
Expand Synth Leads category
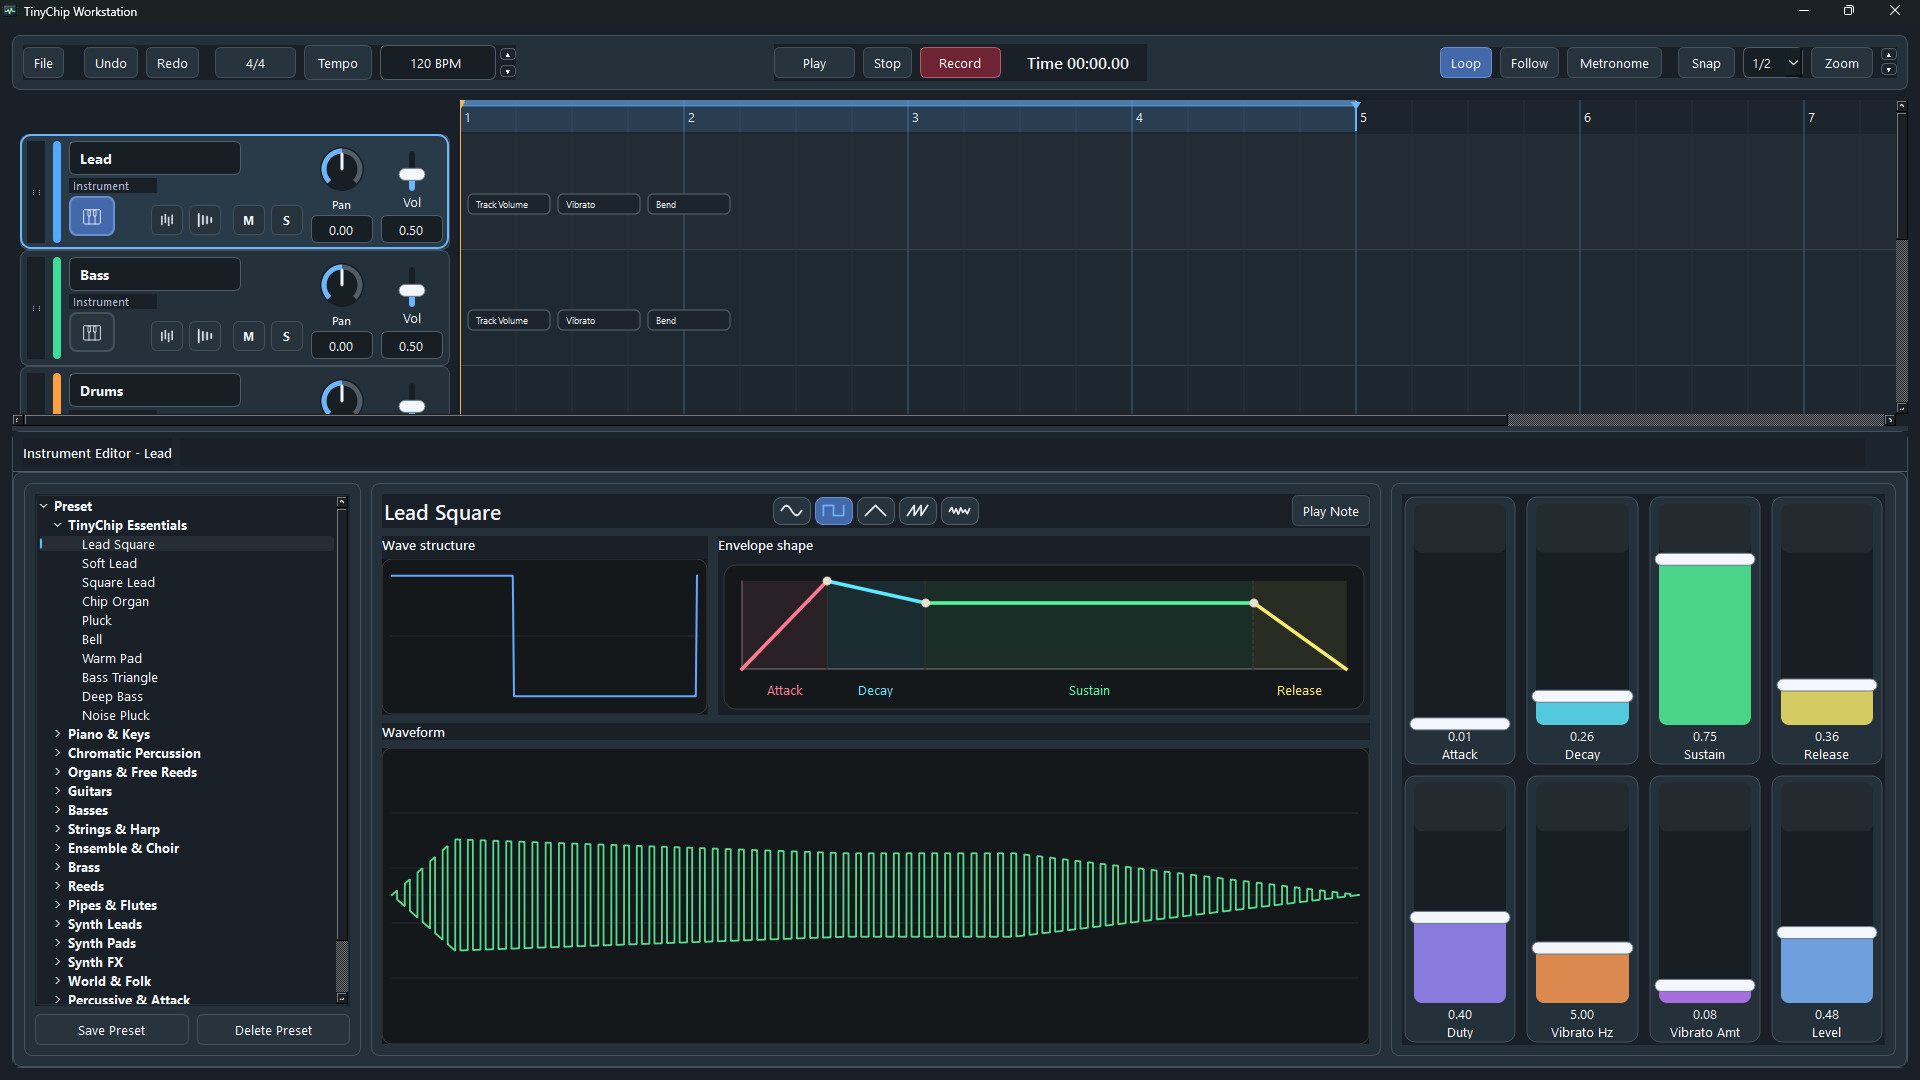[58, 924]
